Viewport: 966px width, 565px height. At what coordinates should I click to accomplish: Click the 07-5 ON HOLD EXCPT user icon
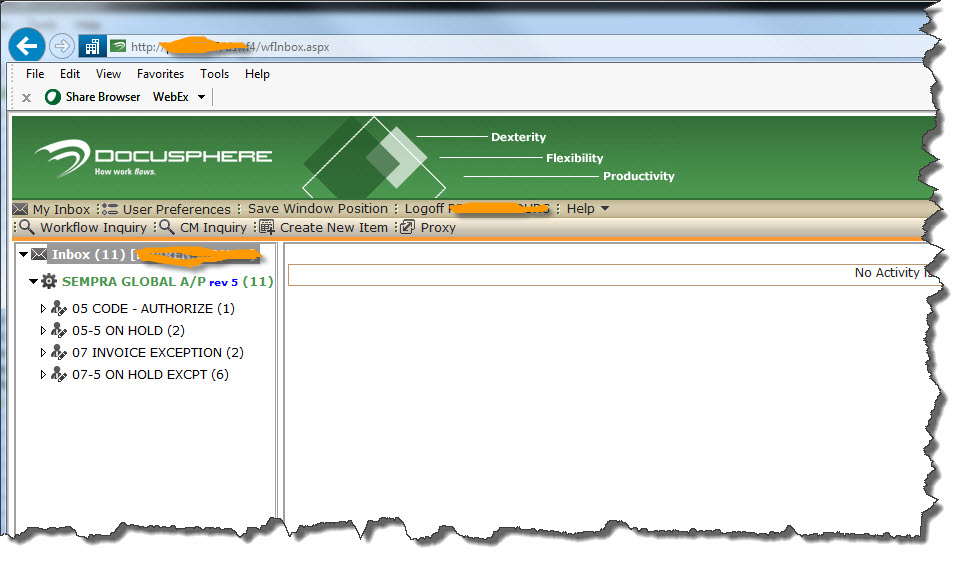click(x=59, y=375)
